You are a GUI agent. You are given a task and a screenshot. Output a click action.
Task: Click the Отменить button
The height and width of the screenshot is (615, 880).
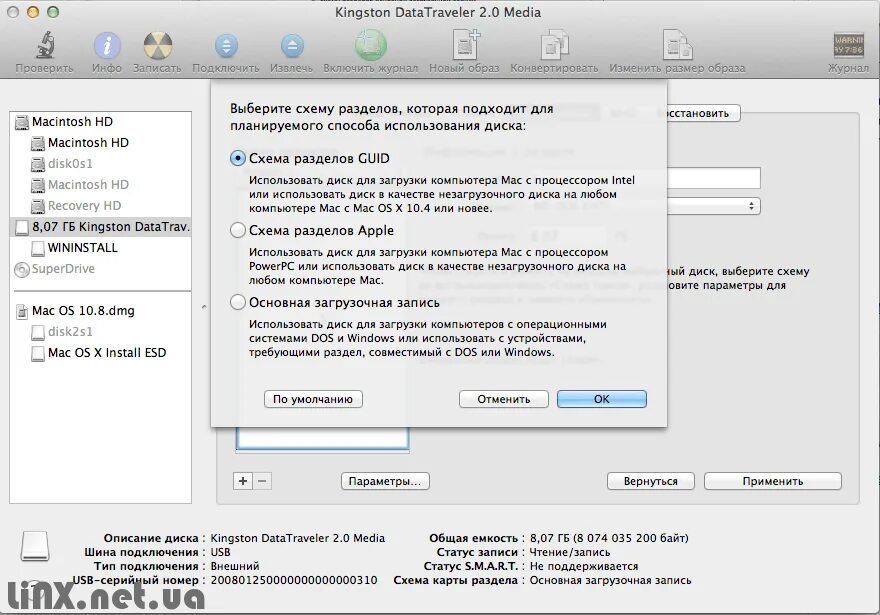click(503, 399)
